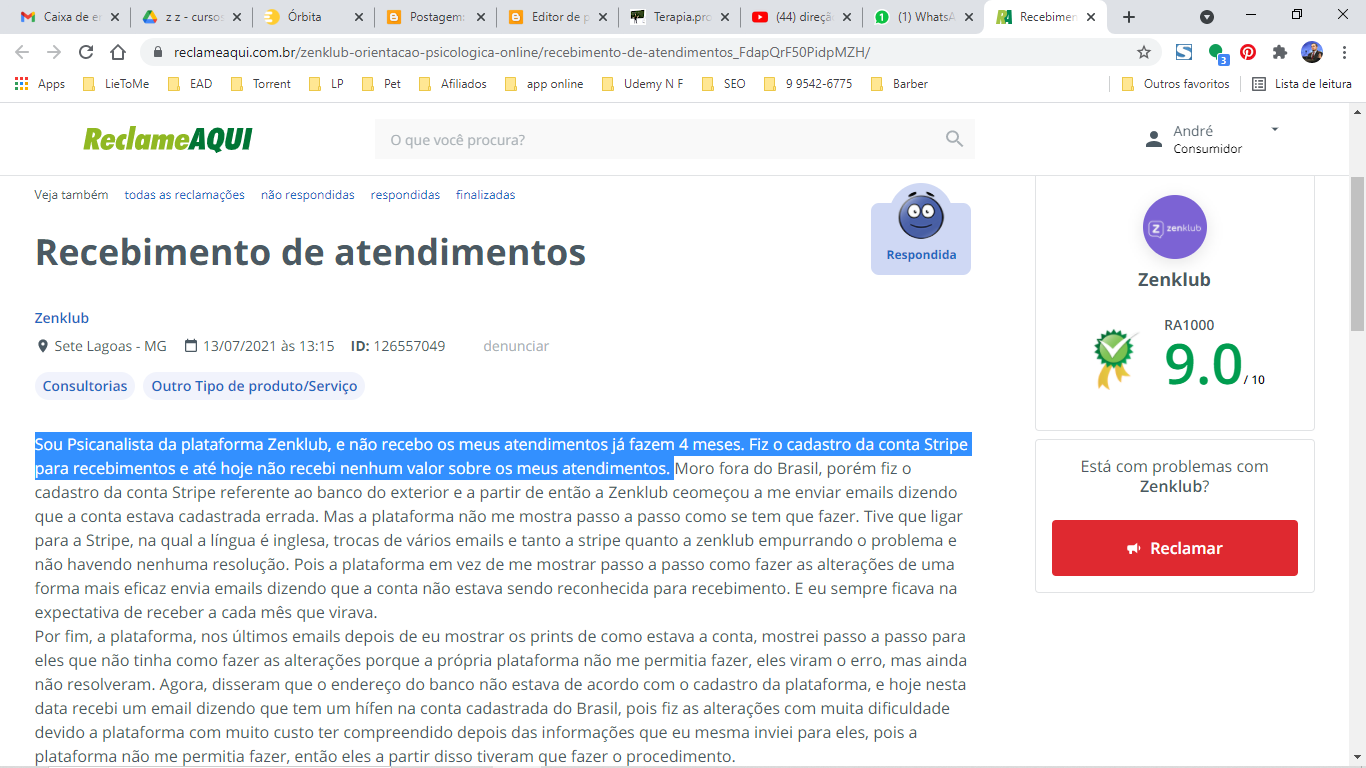The width and height of the screenshot is (1366, 768).
Task: Open the Chrome three-dot menu
Action: point(1344,52)
